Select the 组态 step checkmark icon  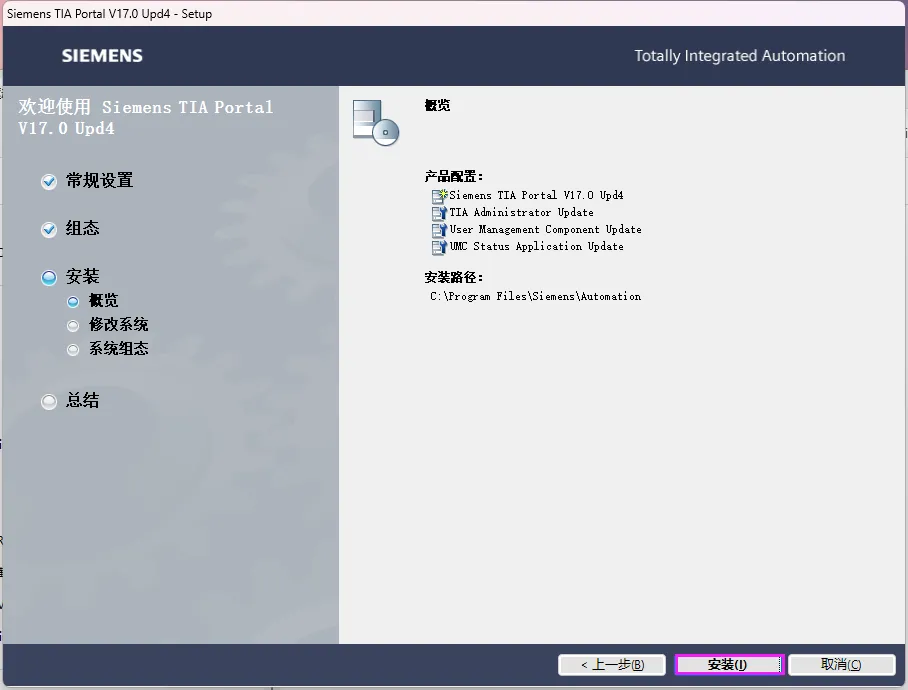(49, 229)
